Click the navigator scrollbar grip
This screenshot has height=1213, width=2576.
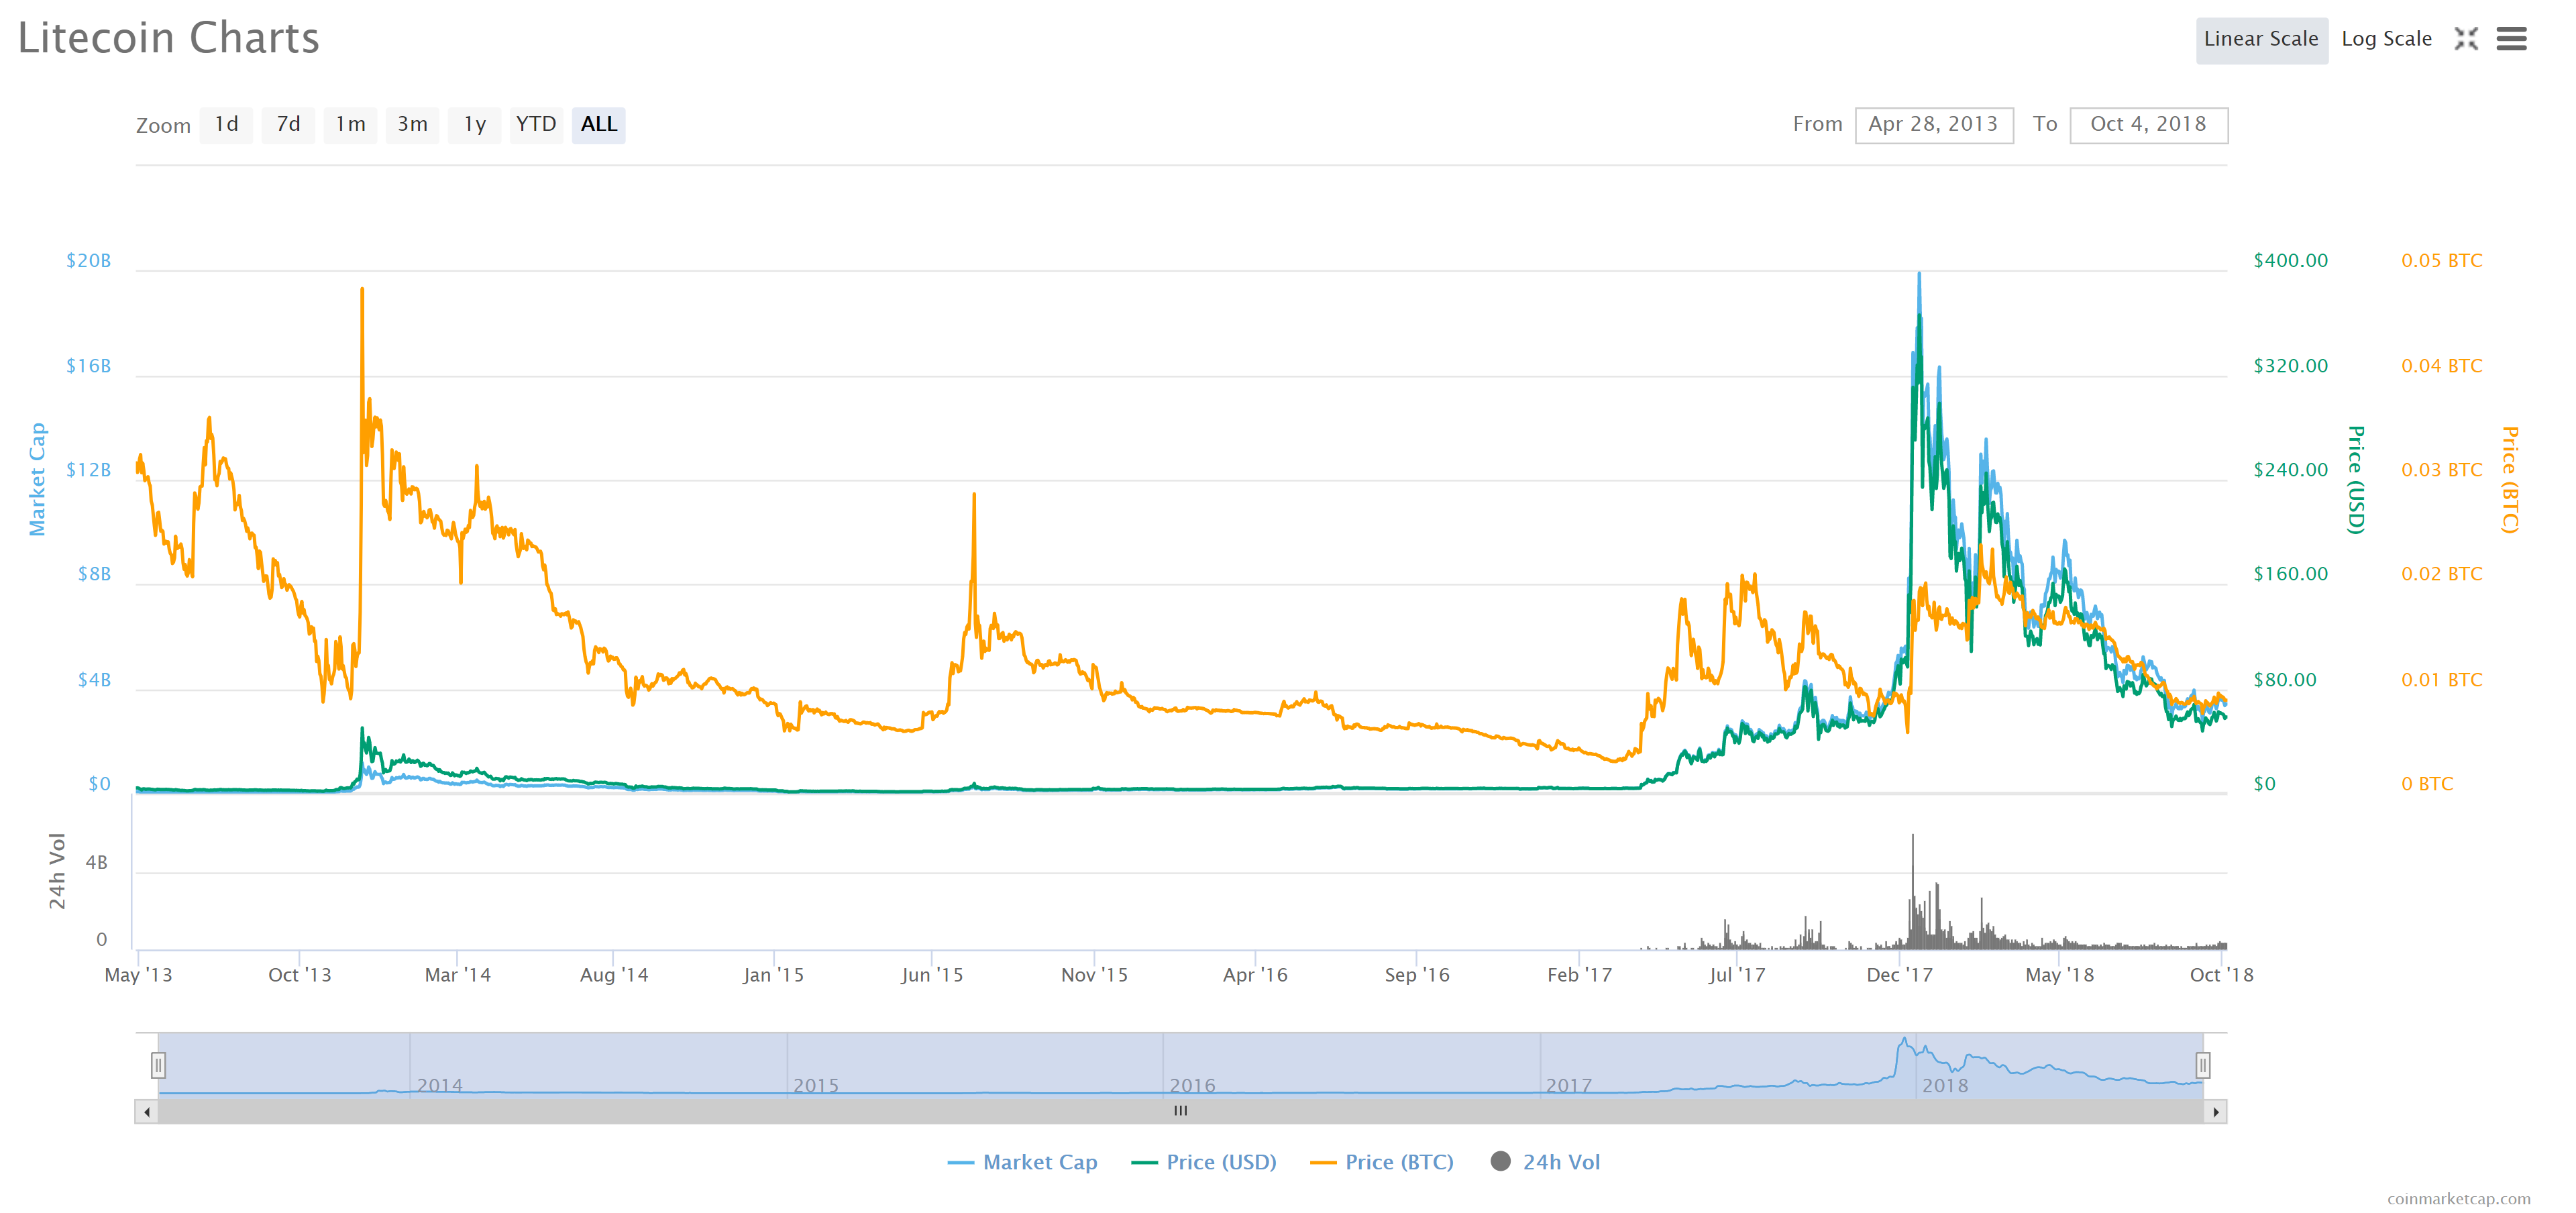click(x=1181, y=1111)
